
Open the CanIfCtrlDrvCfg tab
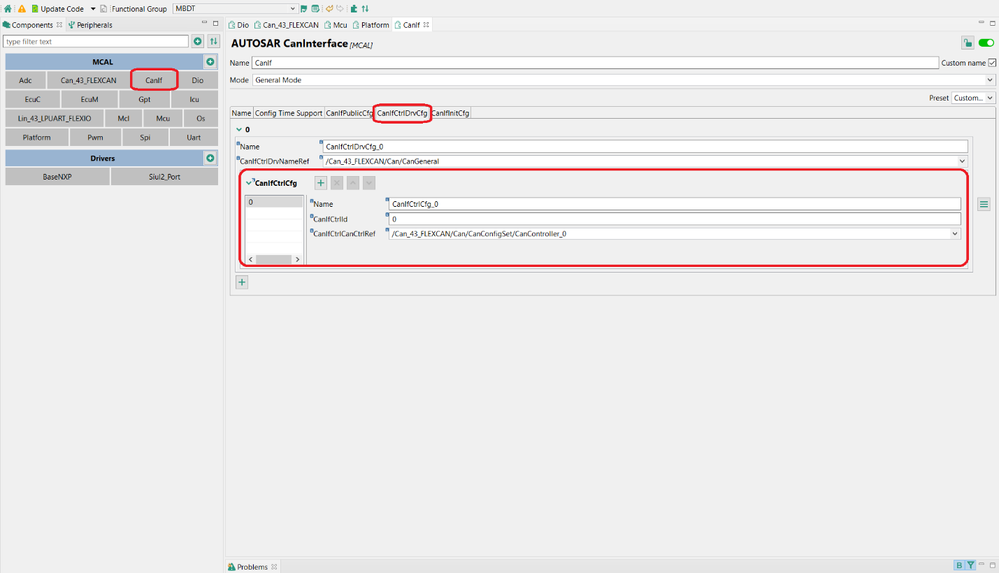point(402,113)
